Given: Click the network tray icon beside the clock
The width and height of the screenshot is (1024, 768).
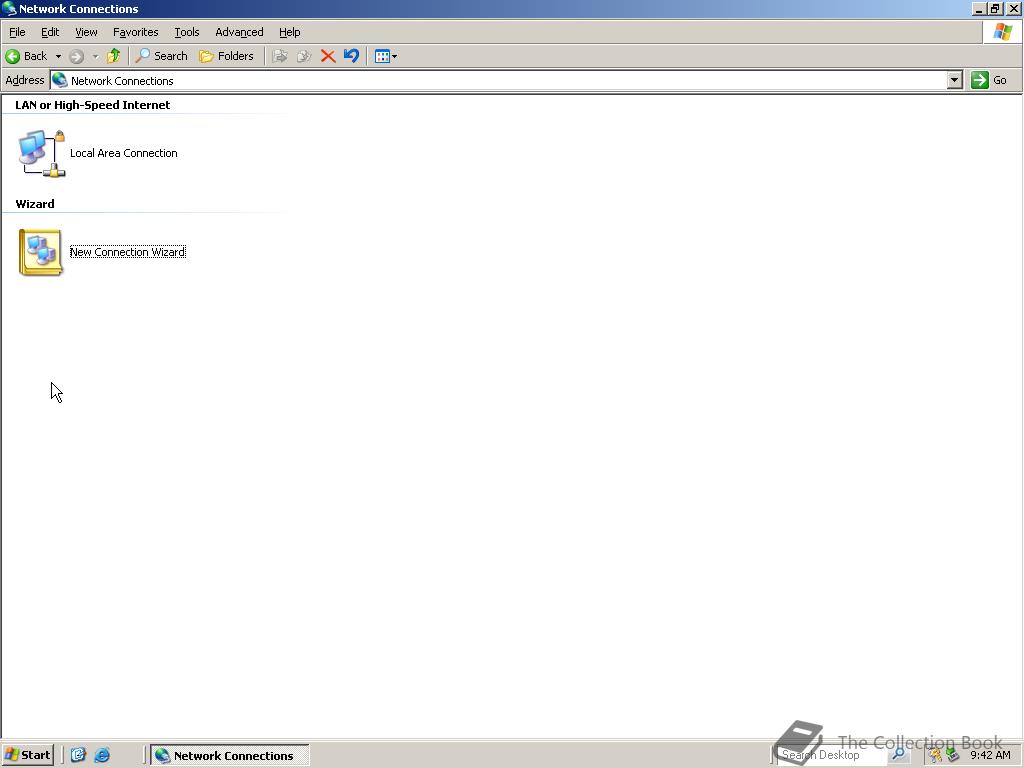Looking at the screenshot, I should tap(952, 755).
